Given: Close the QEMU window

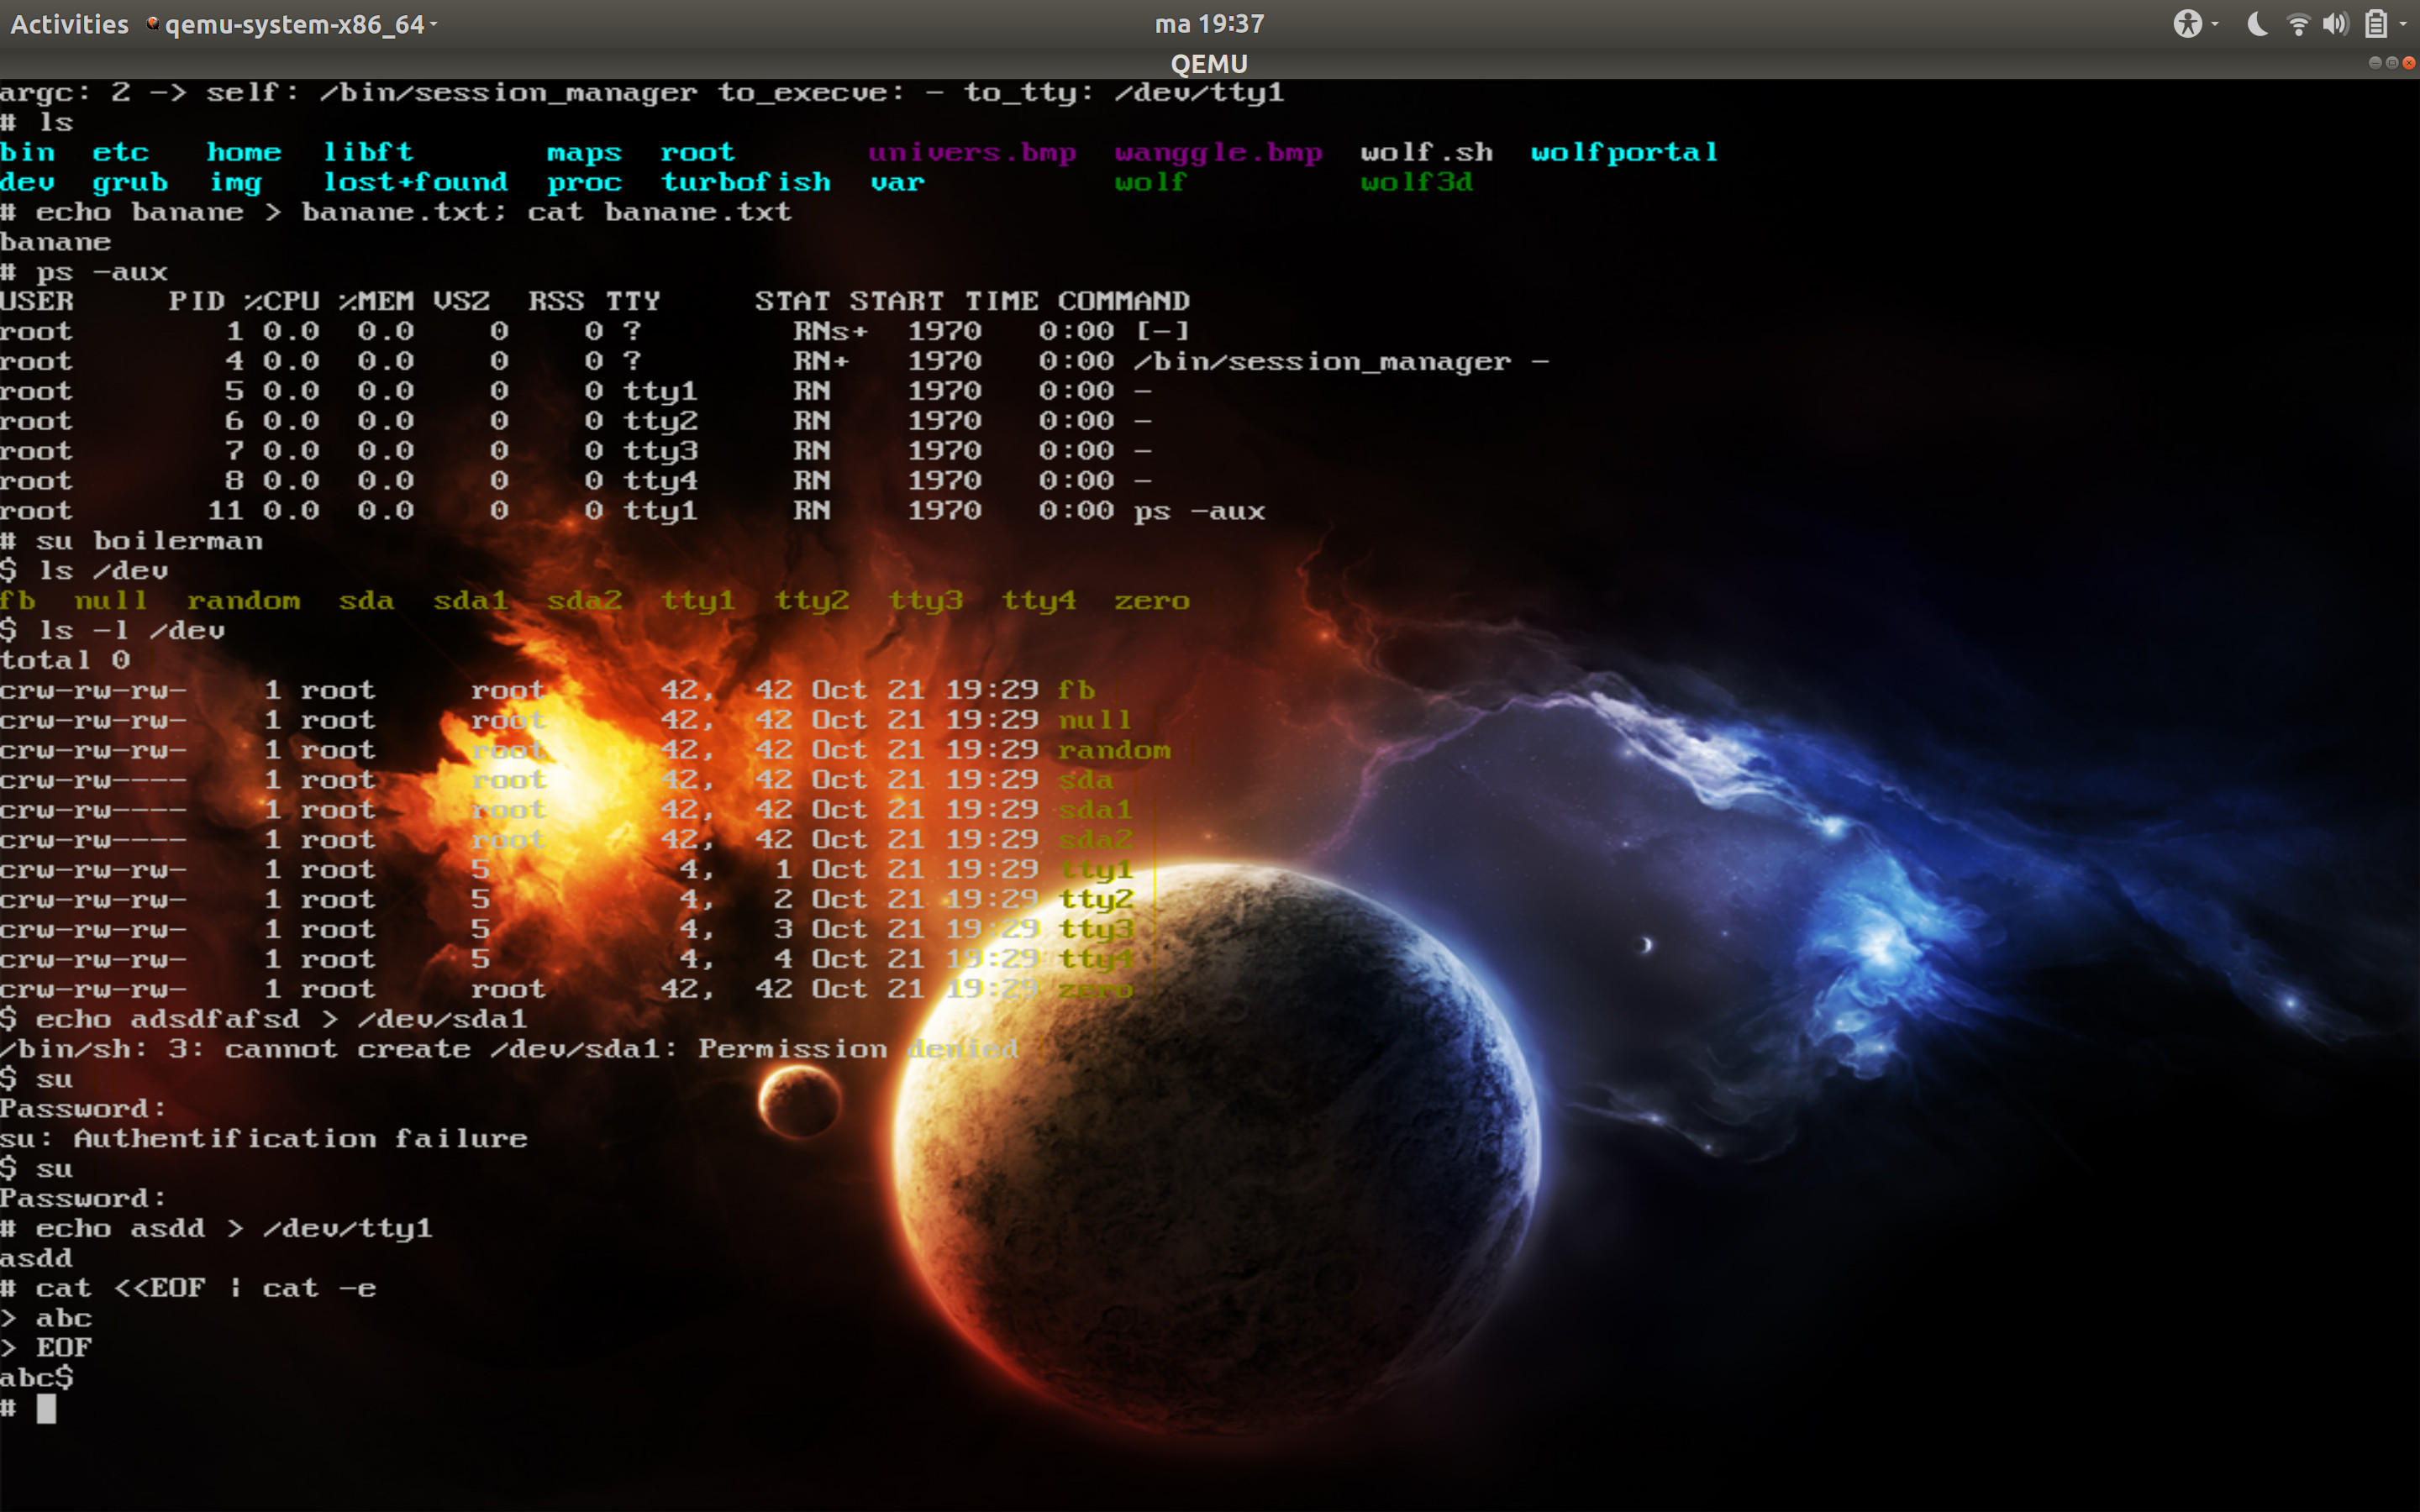Looking at the screenshot, I should click(2408, 63).
